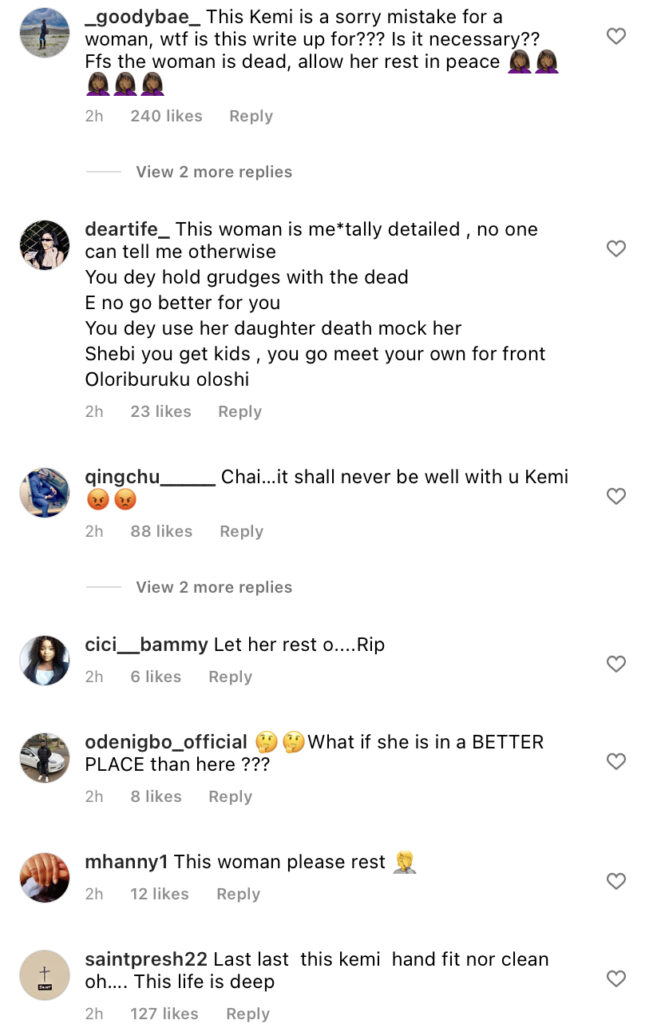This screenshot has height=1024, width=661.
Task: Tap the heart next to mhanny1 comment
Action: coord(617,881)
